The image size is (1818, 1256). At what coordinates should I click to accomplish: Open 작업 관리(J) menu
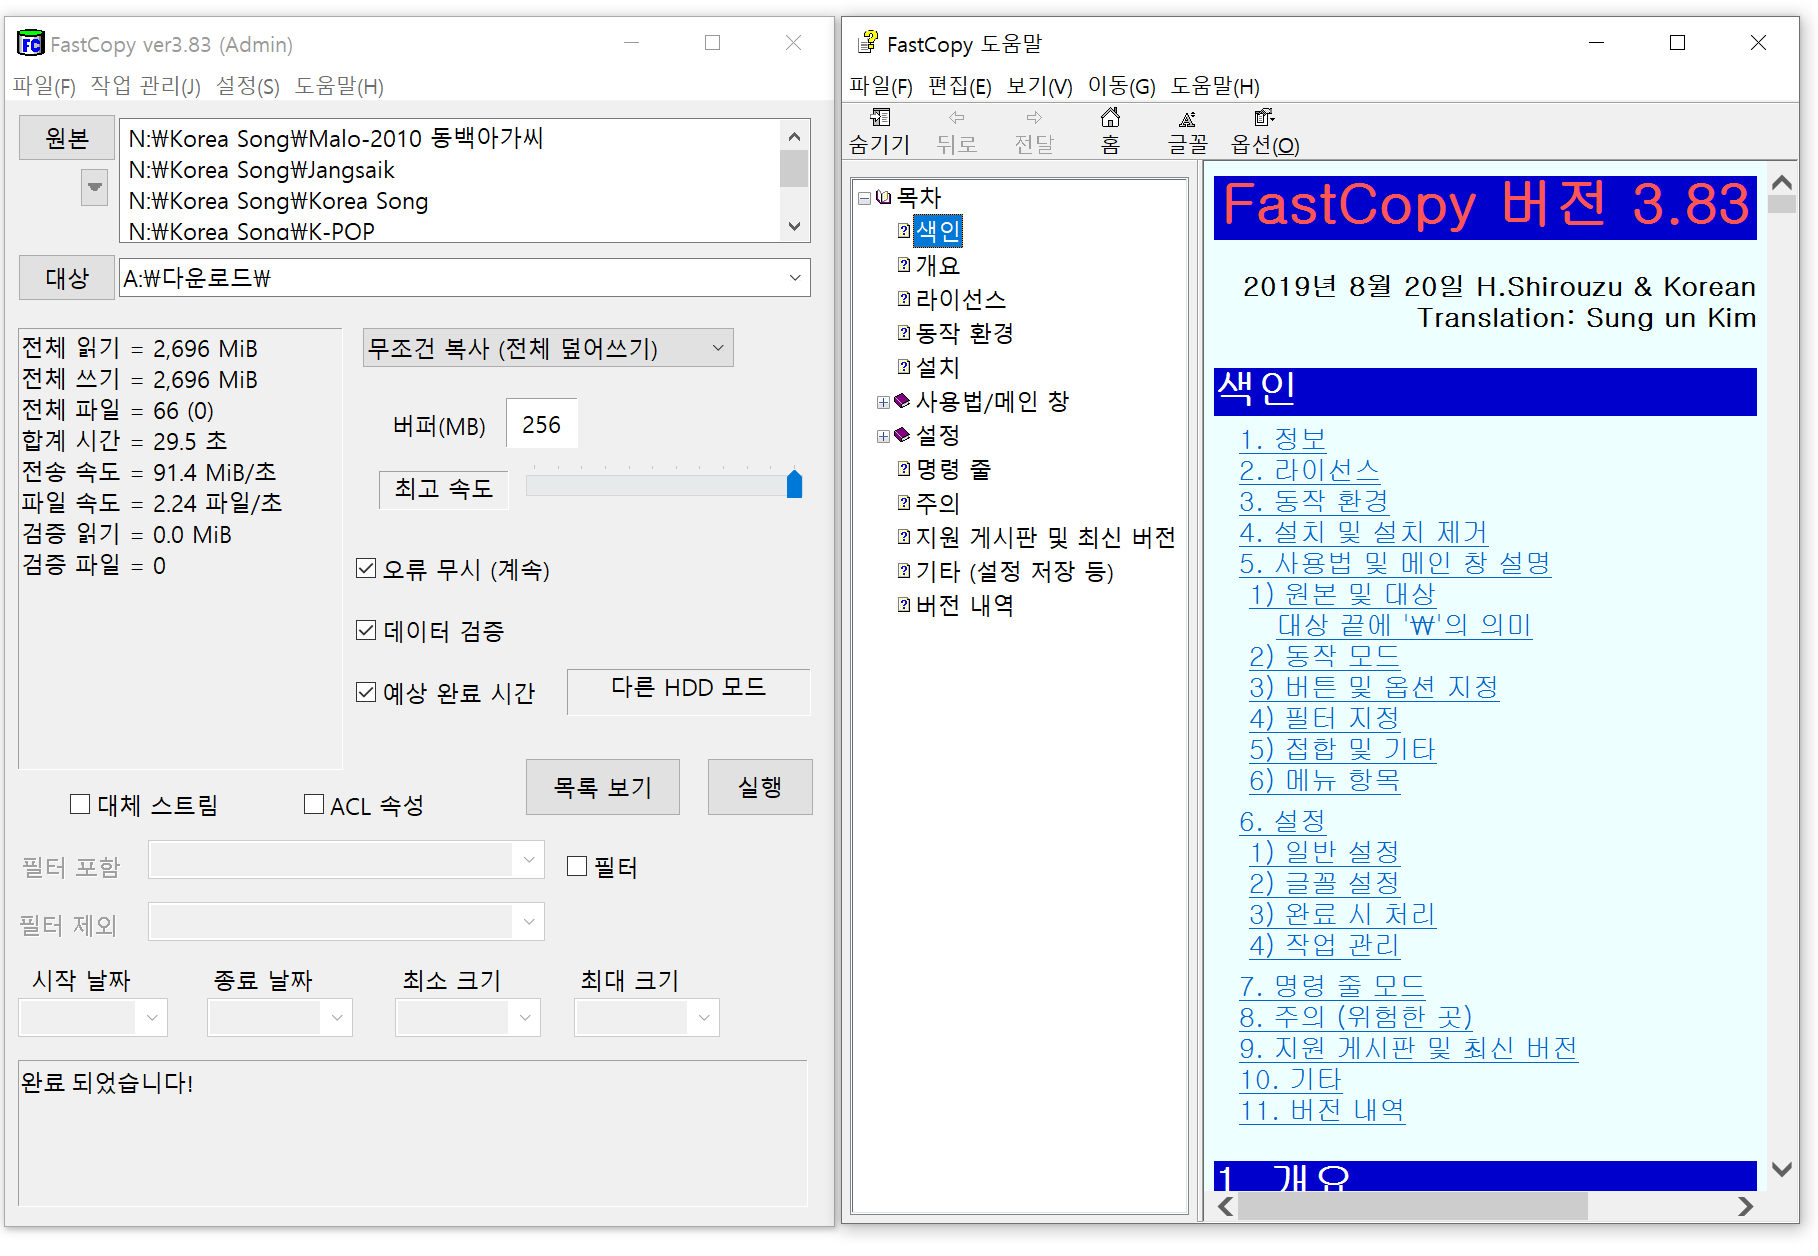coord(145,86)
